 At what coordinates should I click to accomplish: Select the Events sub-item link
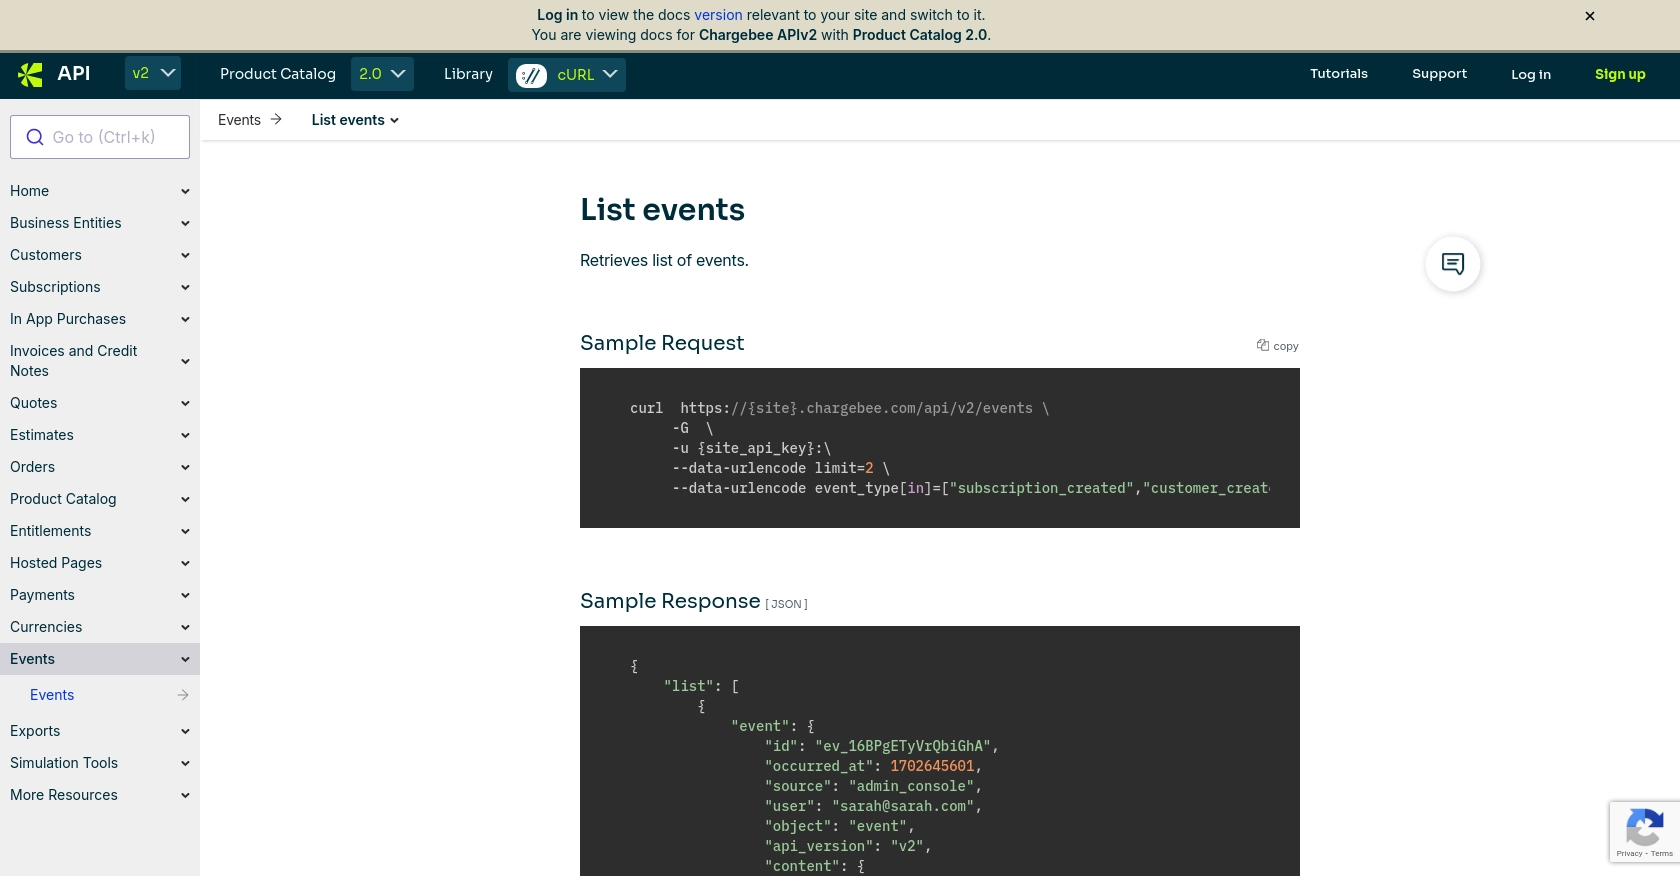tap(52, 695)
